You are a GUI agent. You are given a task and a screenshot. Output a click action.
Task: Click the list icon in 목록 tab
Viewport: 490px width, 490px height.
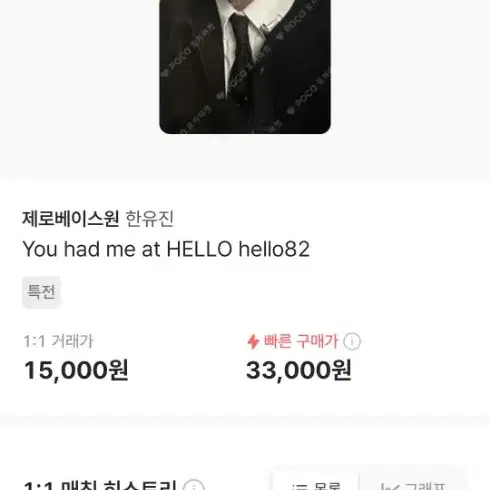[297, 487]
